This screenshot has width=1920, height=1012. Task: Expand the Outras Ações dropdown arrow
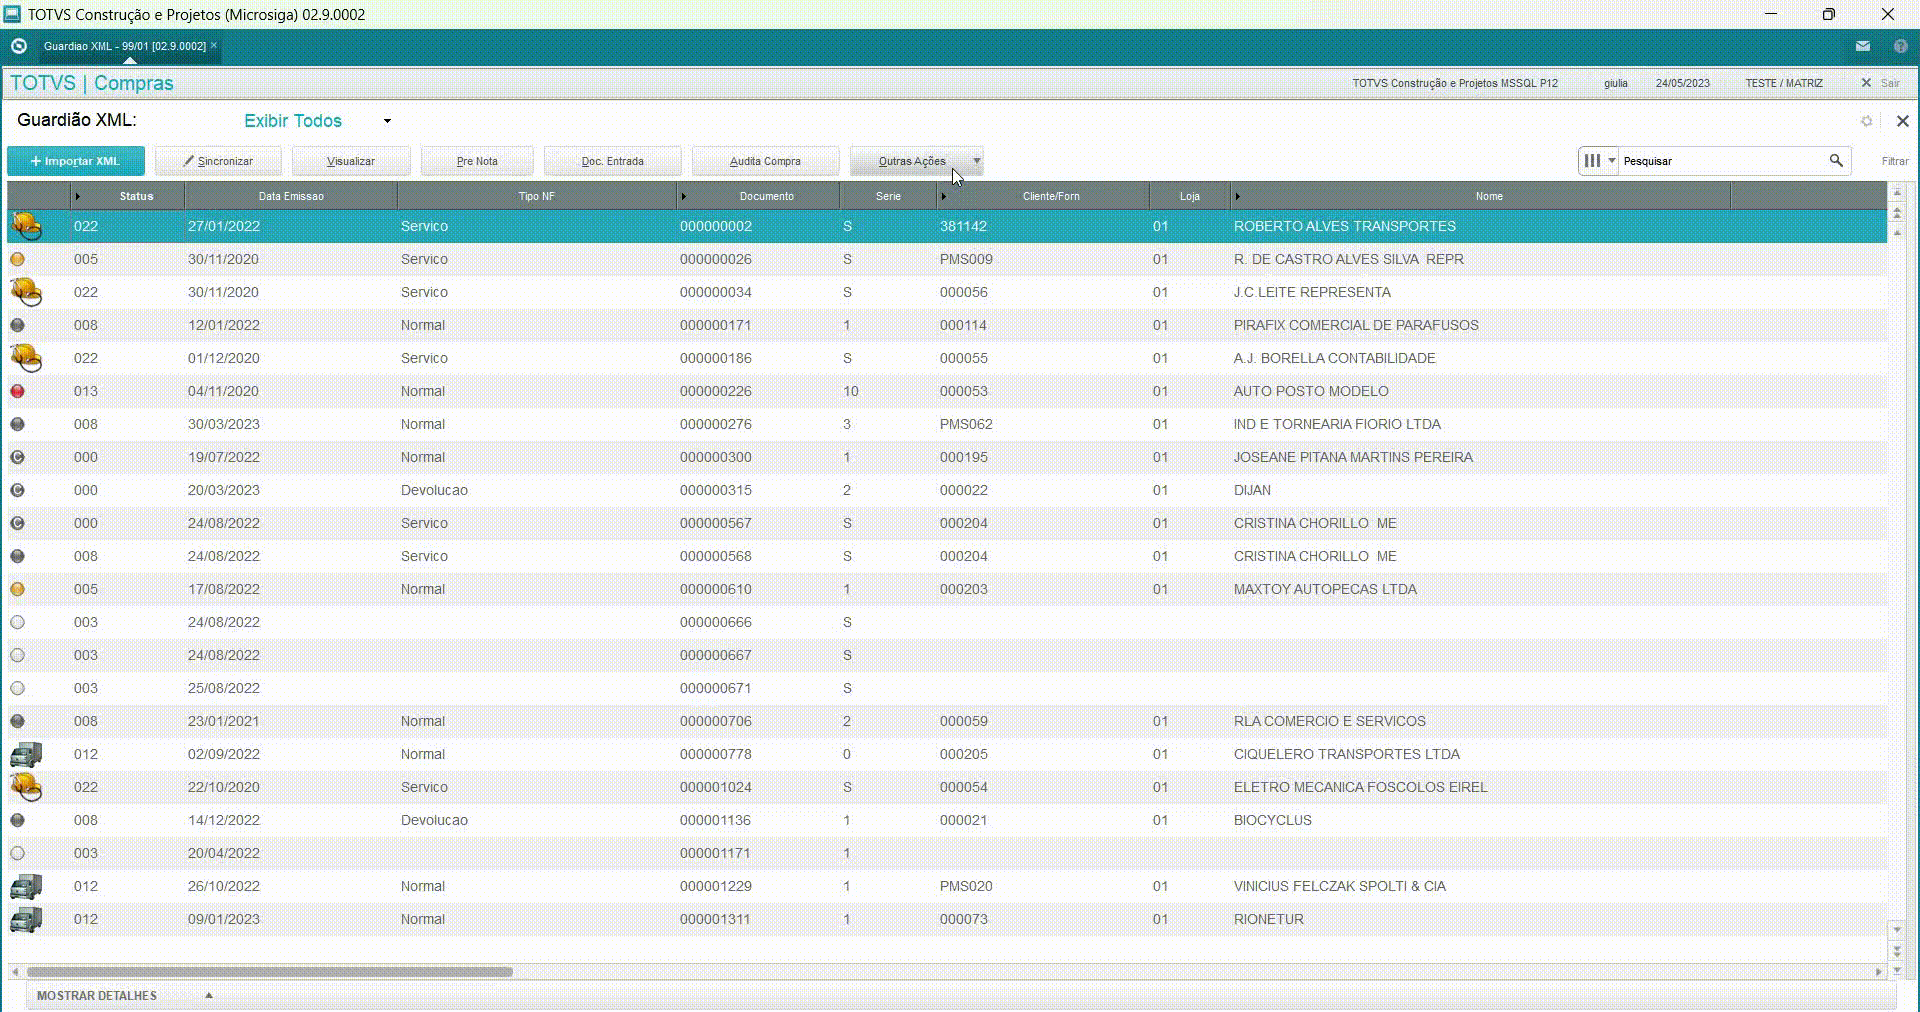[977, 161]
